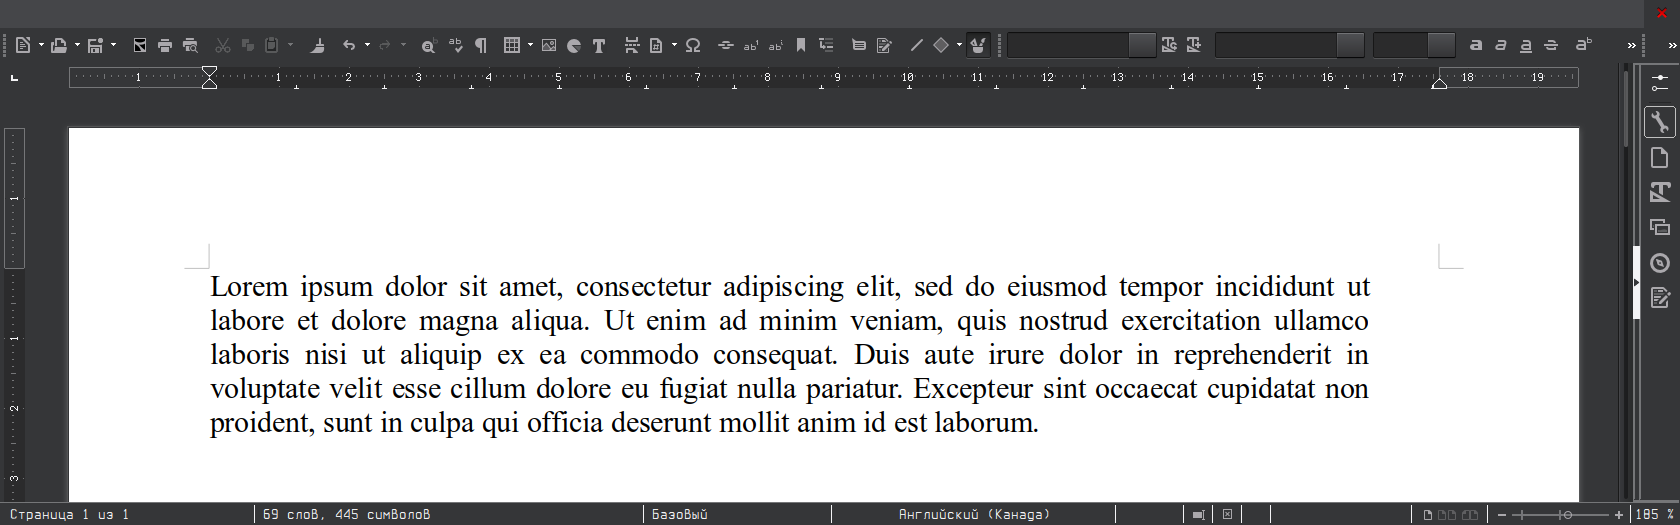Image resolution: width=1680 pixels, height=525 pixels.
Task: Click the Print icon in the toolbar
Action: point(165,45)
